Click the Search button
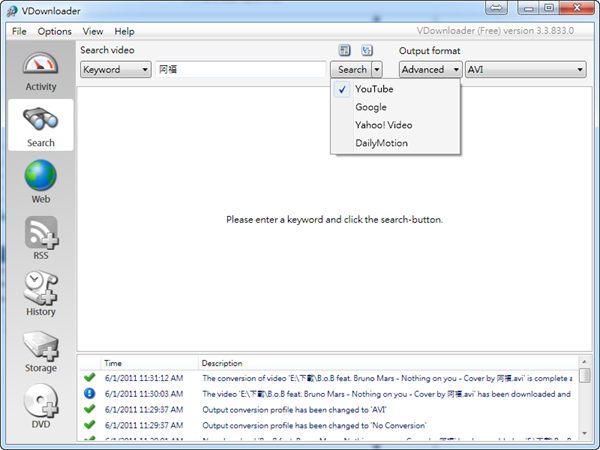Screen dimensions: 600x450 pyautogui.click(x=352, y=70)
